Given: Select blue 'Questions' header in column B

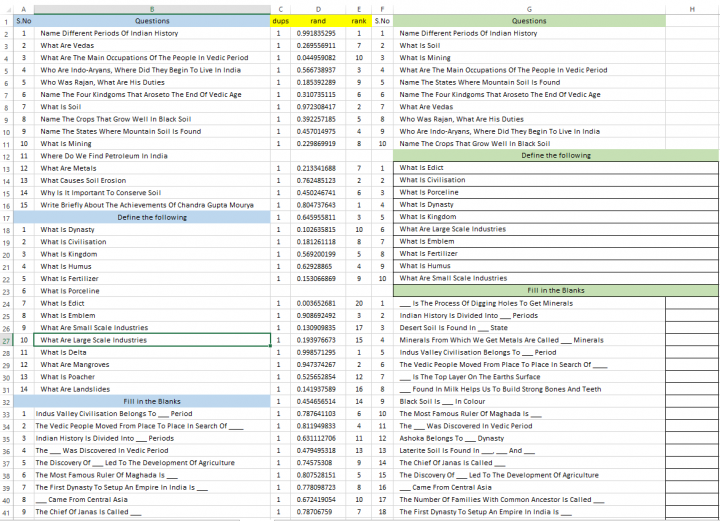Looking at the screenshot, I should point(152,21).
